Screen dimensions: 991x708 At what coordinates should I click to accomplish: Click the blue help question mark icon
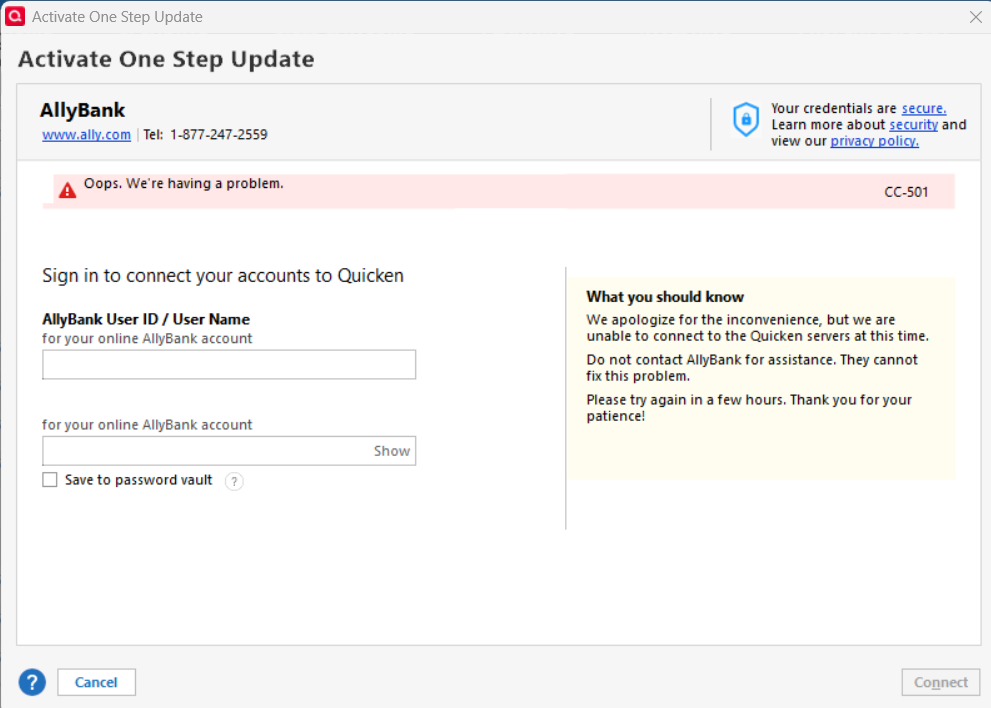32,682
